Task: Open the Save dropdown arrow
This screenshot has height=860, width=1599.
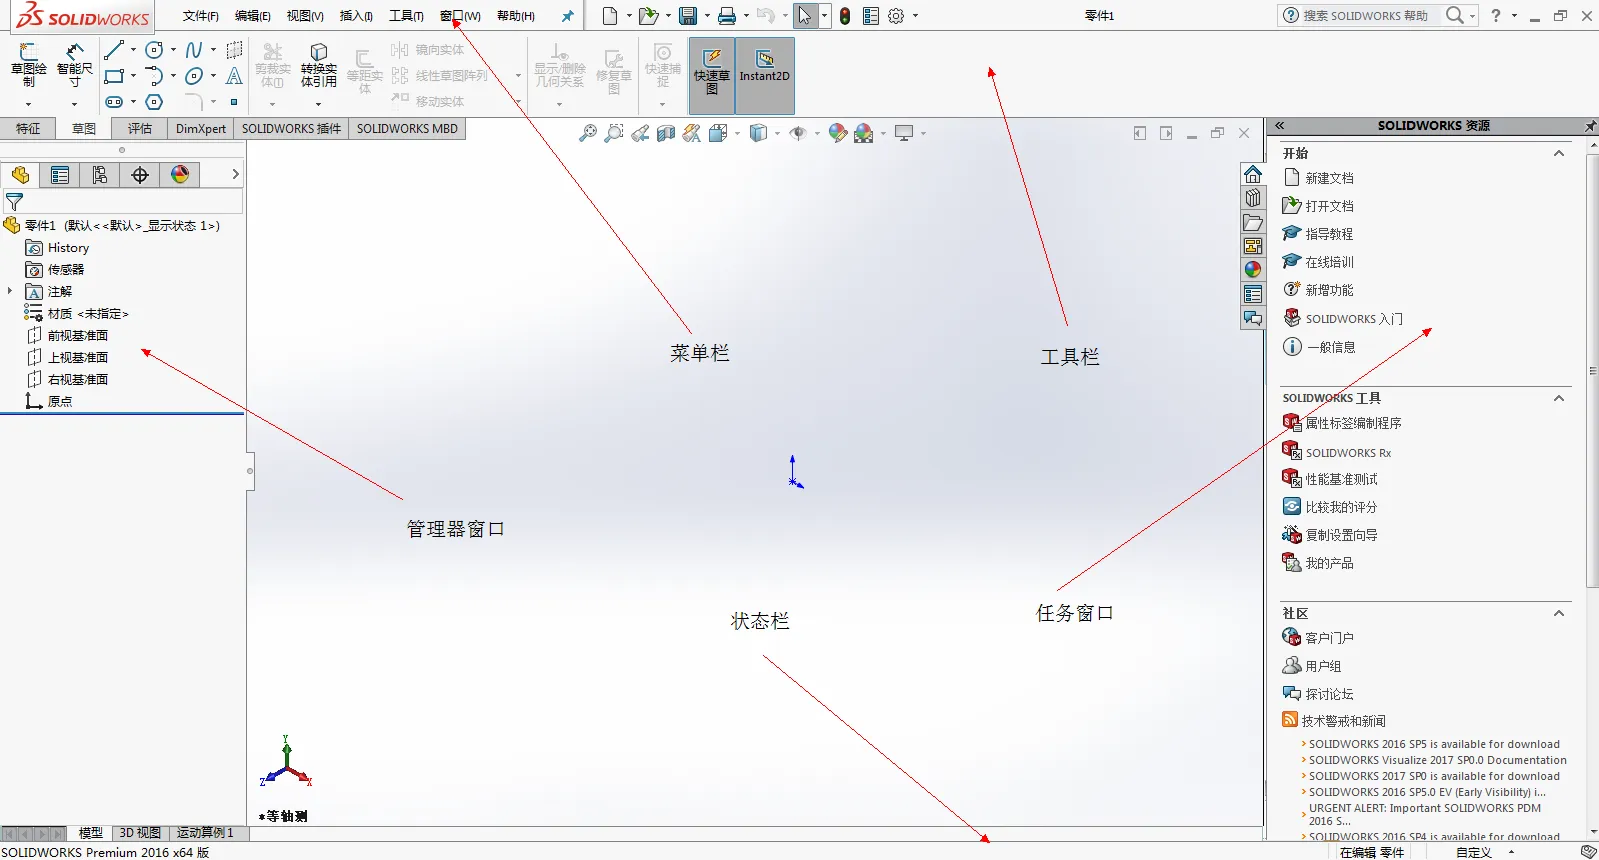Action: click(x=707, y=16)
